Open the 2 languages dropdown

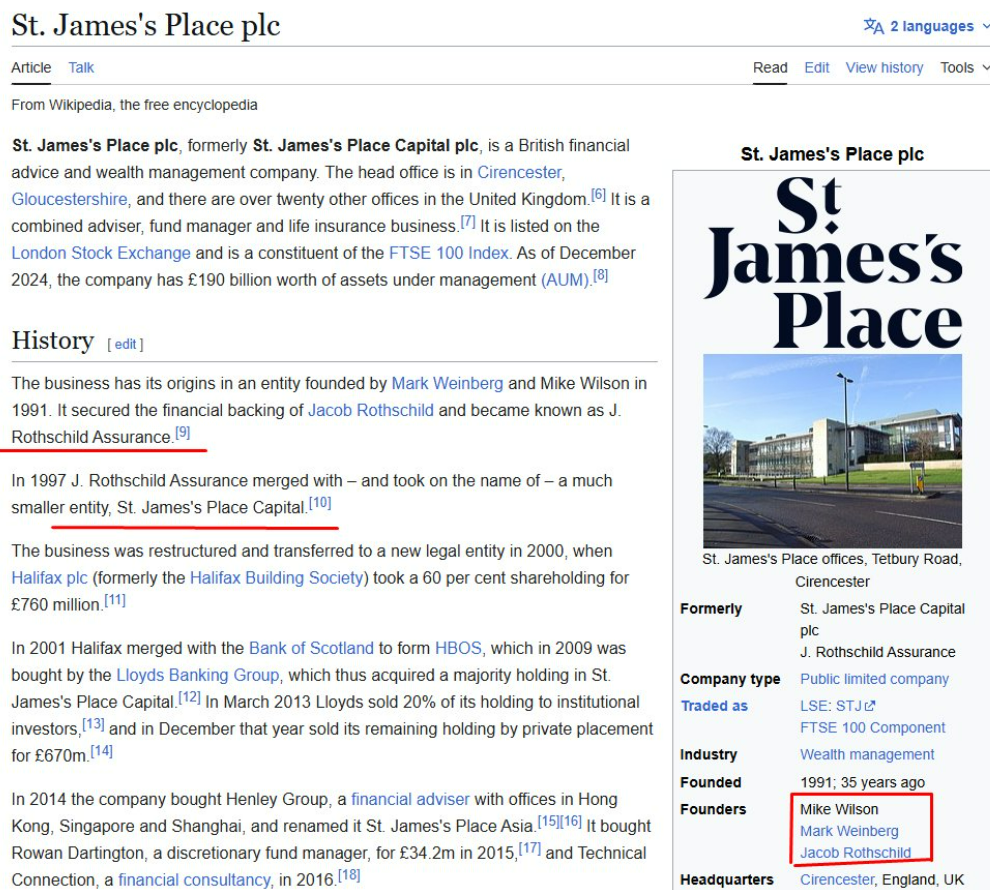point(926,26)
